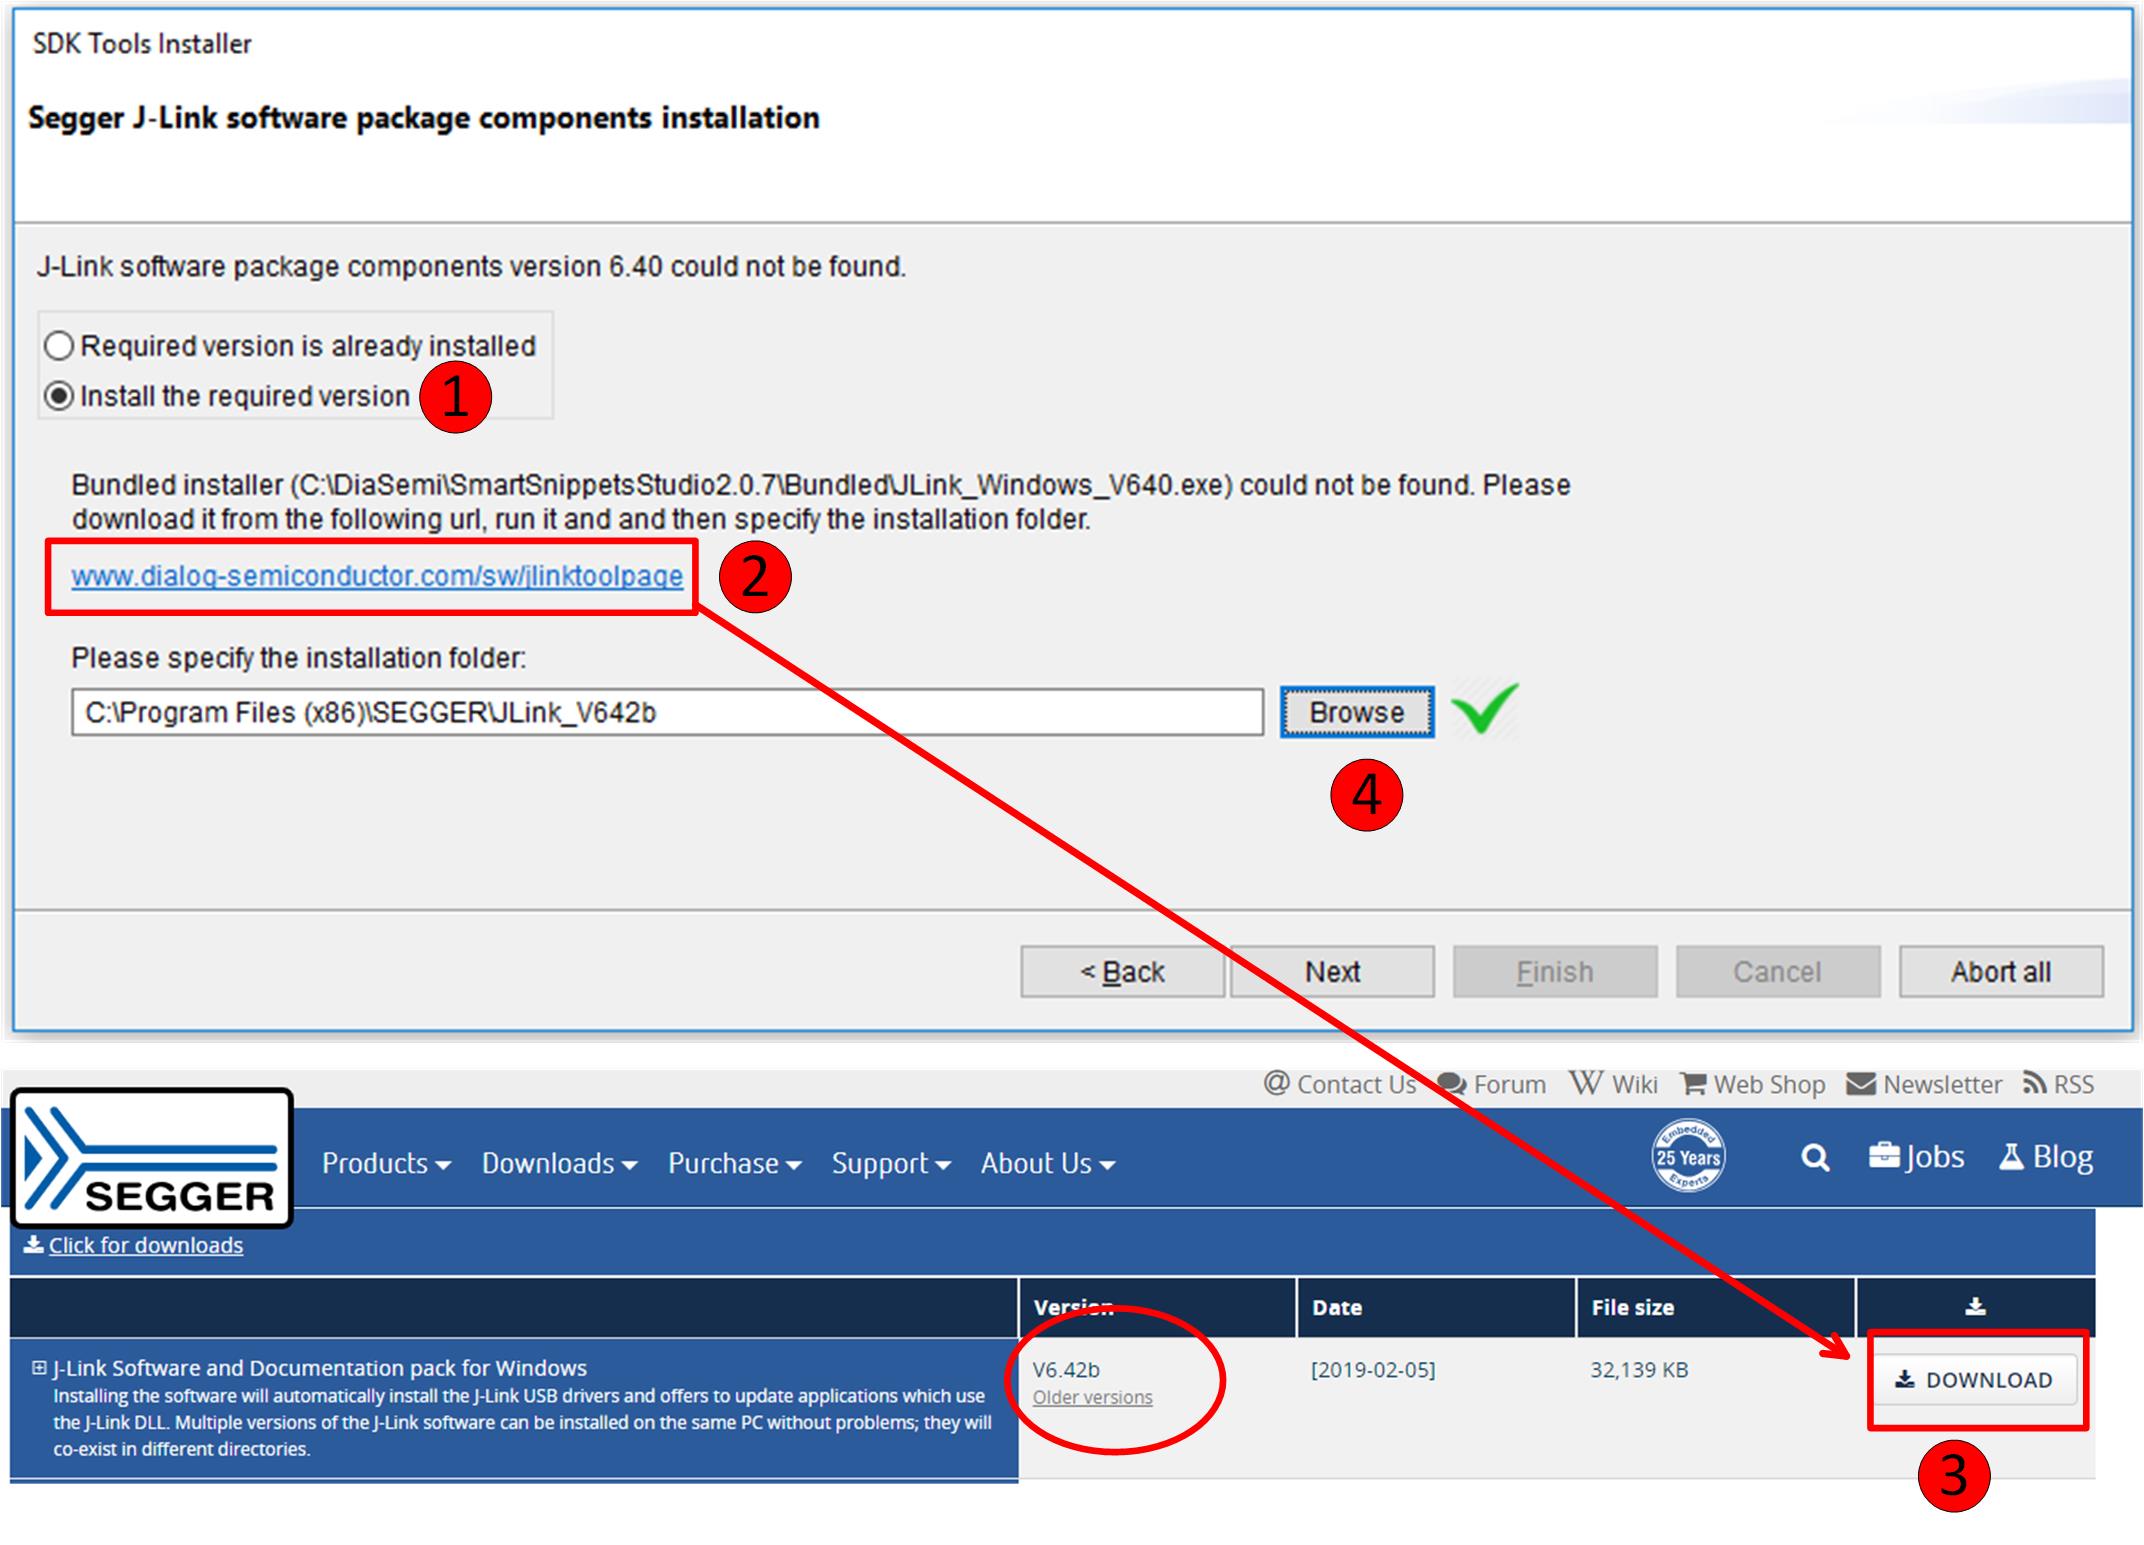This screenshot has height=1545, width=2144.
Task: Open the Forum link
Action: pyautogui.click(x=1491, y=1084)
